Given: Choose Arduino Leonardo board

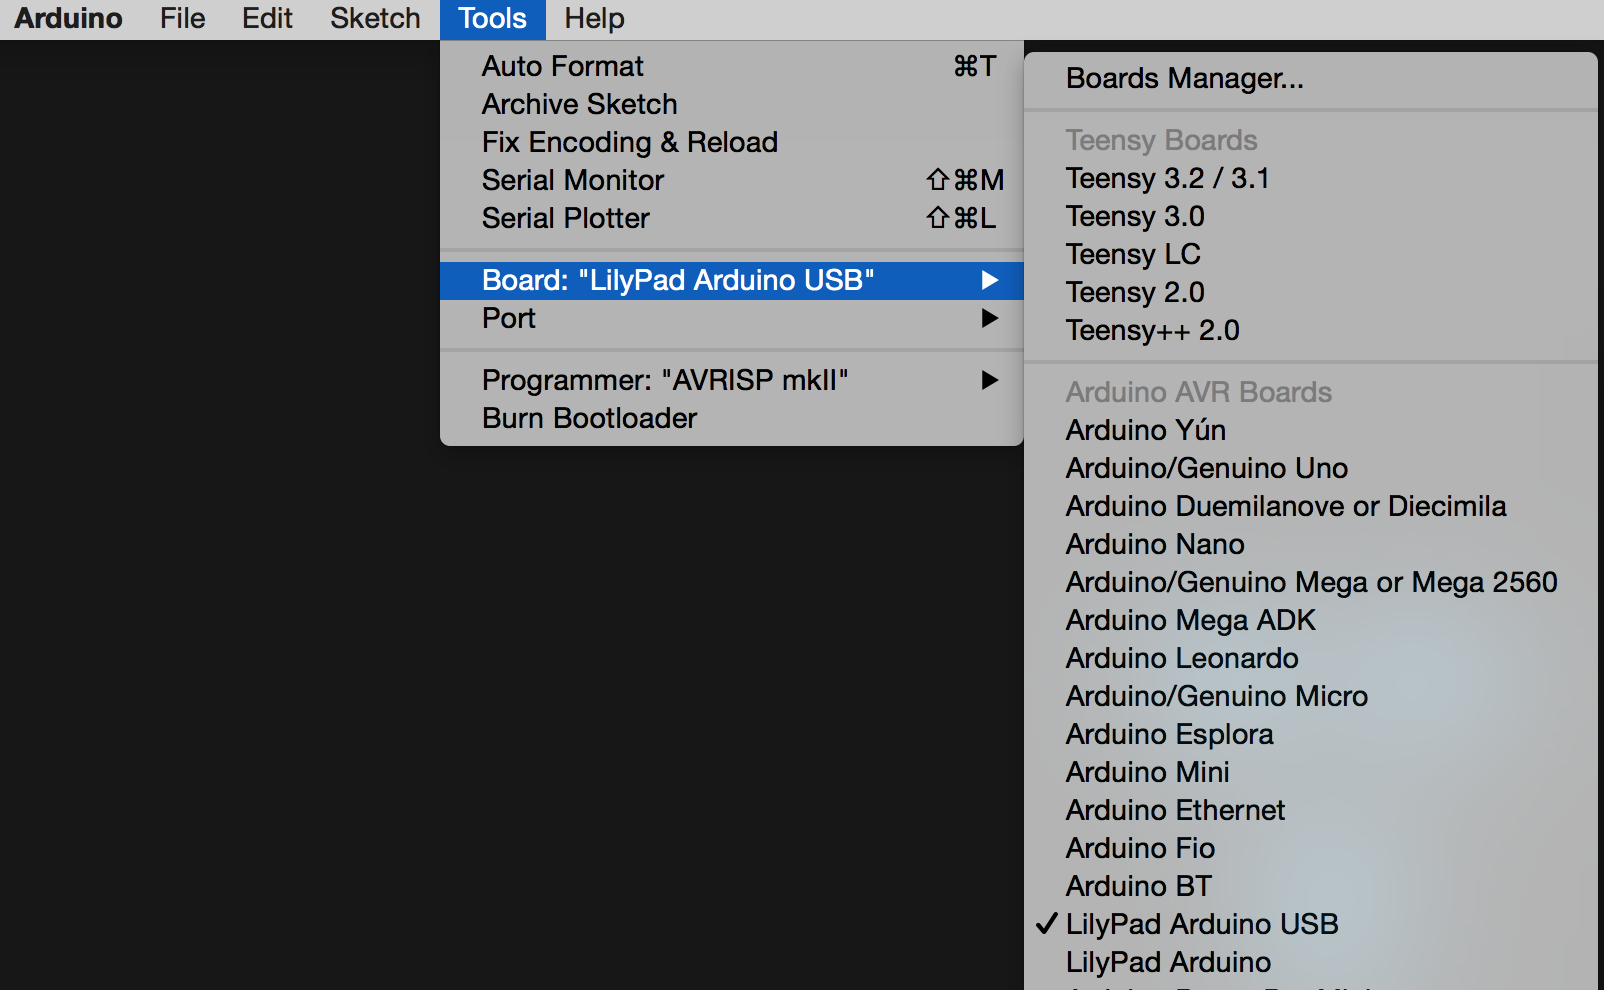Looking at the screenshot, I should point(1182,658).
